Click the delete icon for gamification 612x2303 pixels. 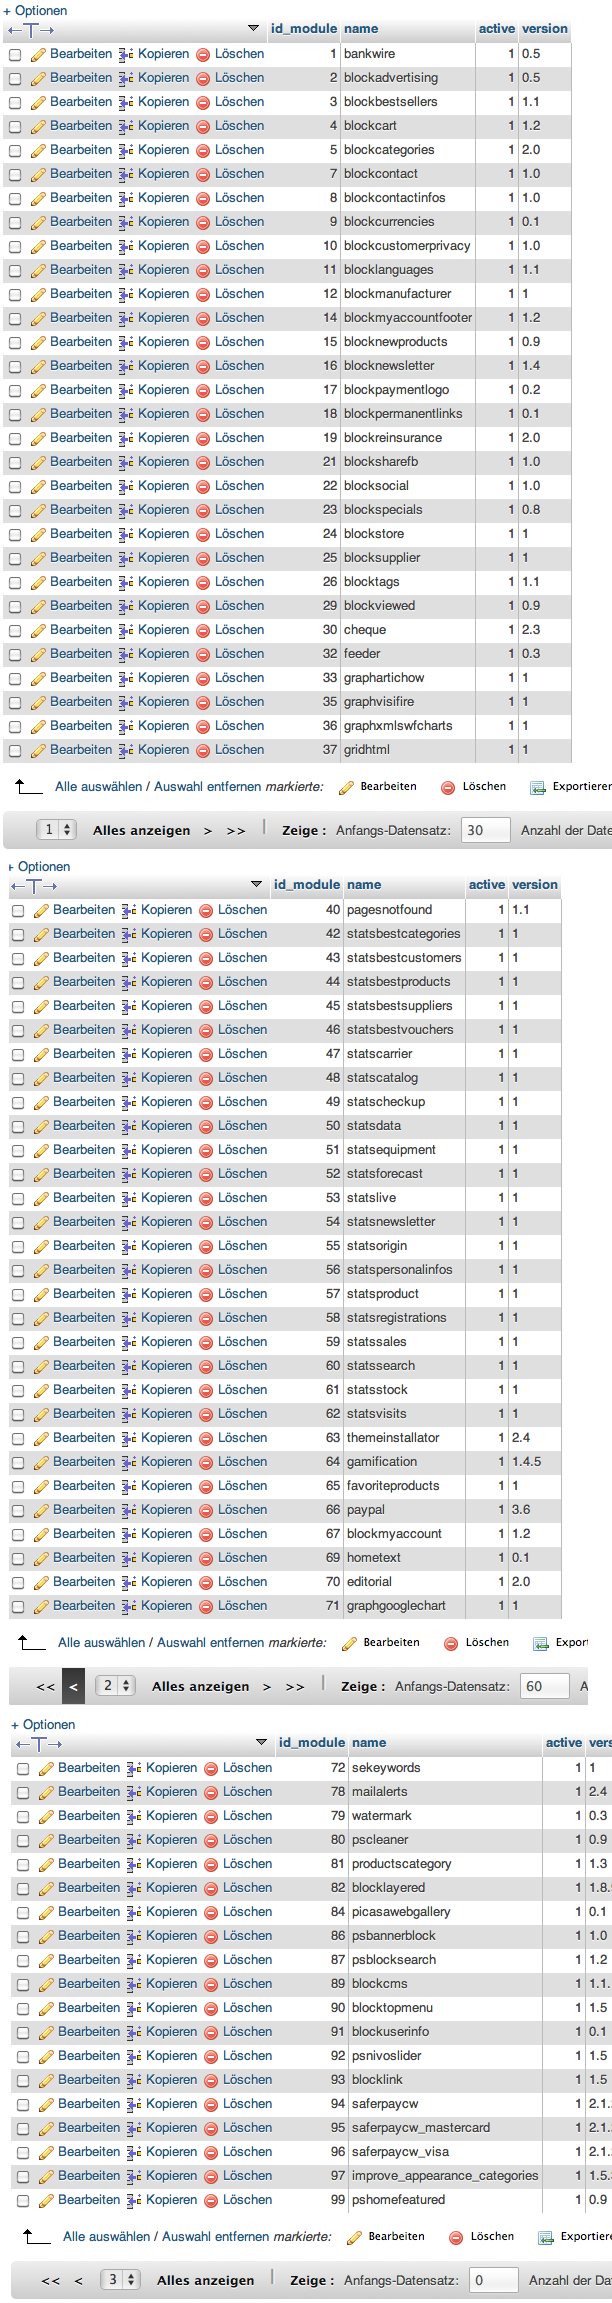[206, 1462]
